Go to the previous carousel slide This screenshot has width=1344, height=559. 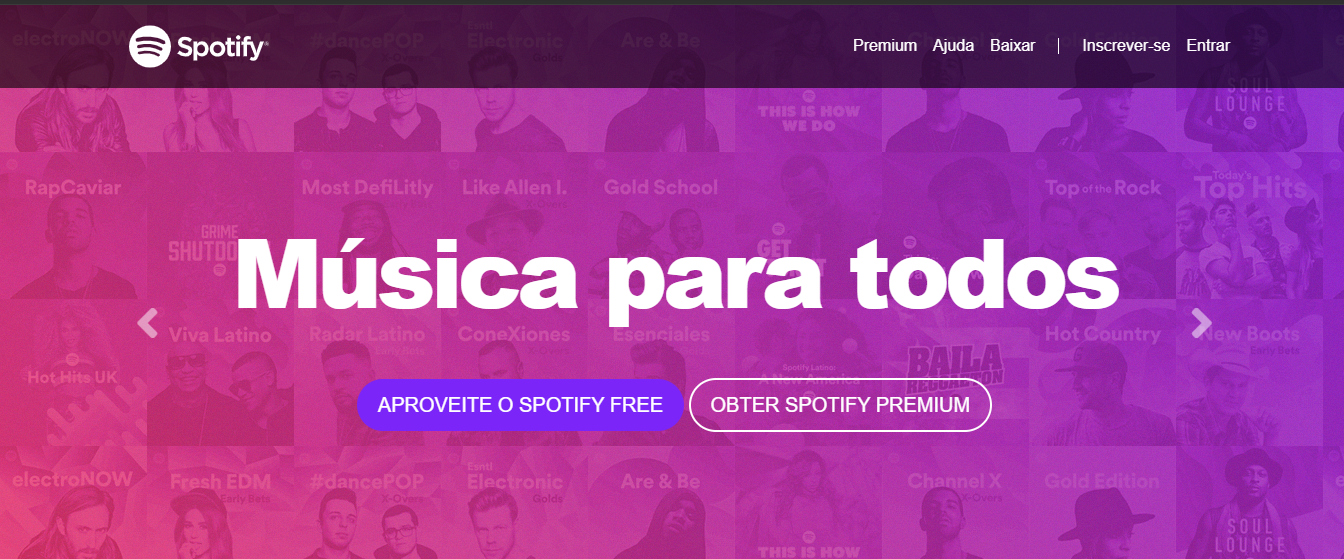pyautogui.click(x=148, y=323)
